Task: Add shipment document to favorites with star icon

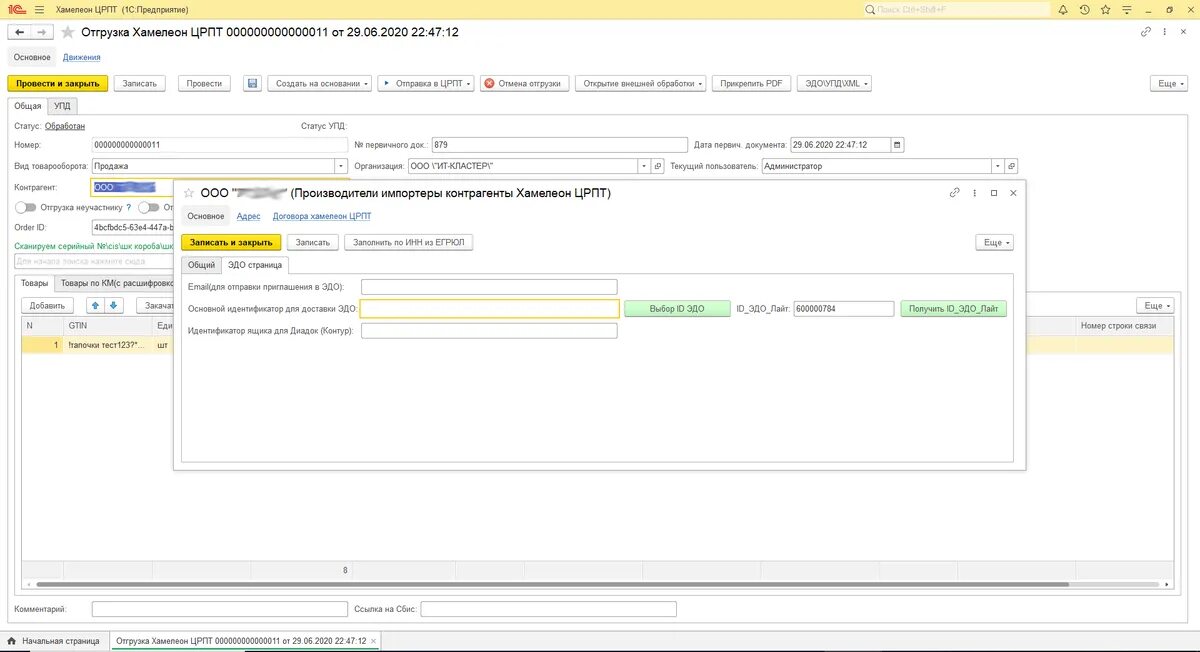Action: click(x=68, y=32)
